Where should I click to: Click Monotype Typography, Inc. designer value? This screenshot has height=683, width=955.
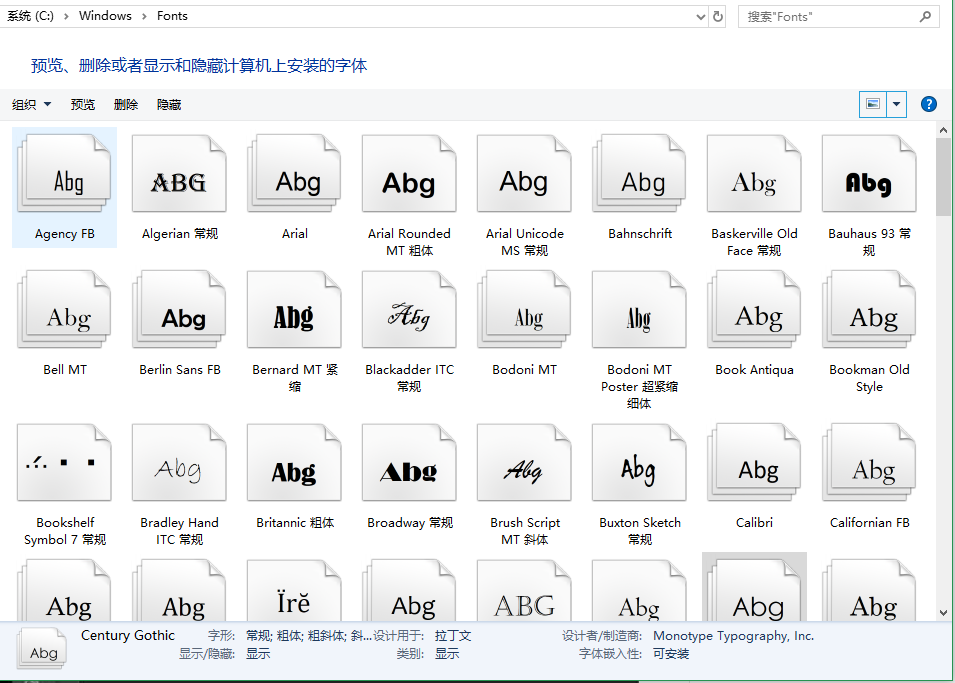click(x=733, y=636)
